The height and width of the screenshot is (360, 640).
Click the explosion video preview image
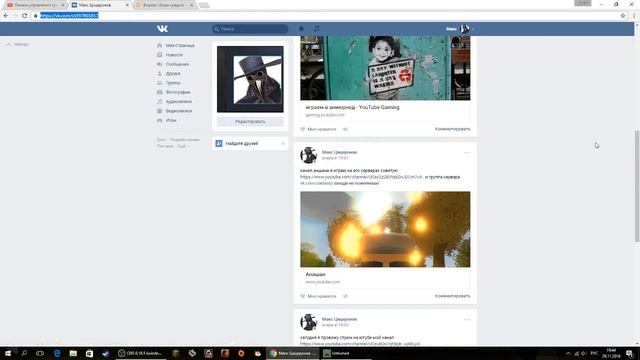385,229
